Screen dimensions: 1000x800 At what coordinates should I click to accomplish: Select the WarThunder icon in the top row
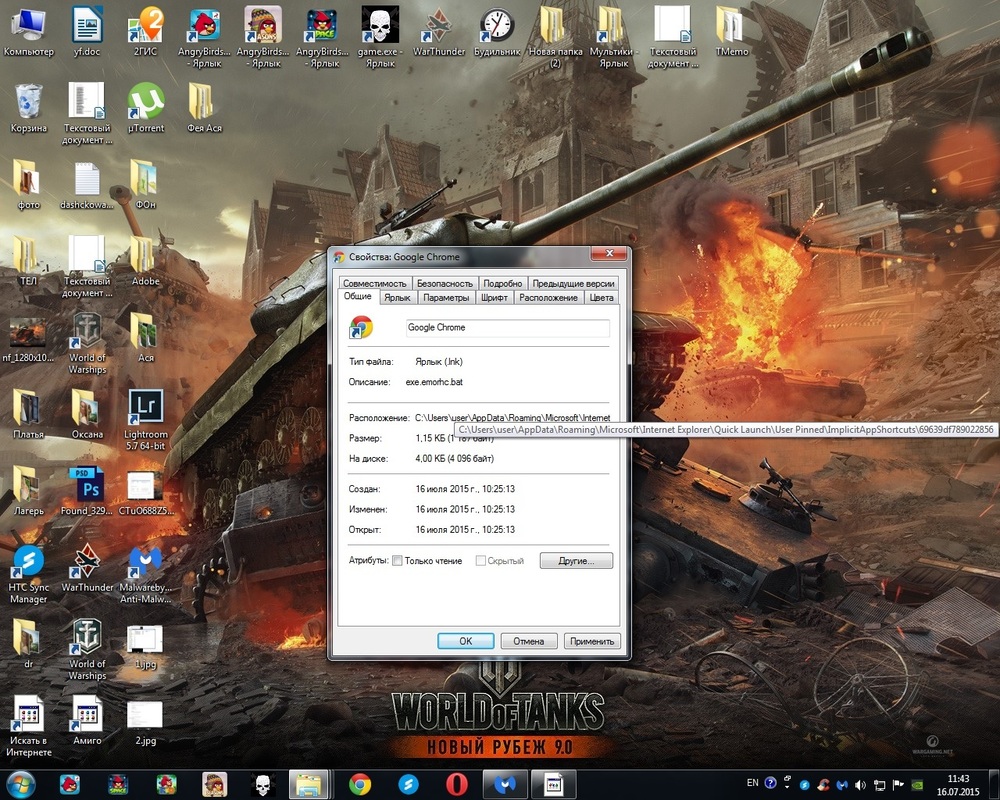click(439, 31)
